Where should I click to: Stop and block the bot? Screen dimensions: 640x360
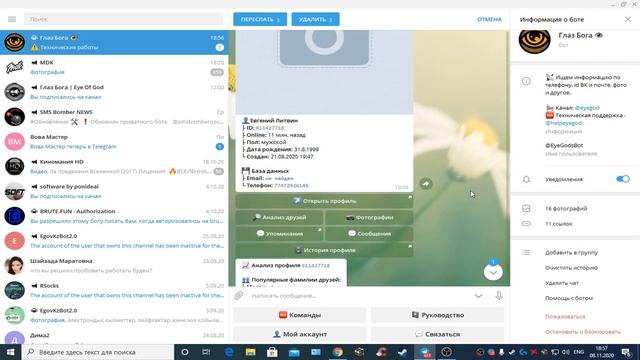click(x=582, y=331)
